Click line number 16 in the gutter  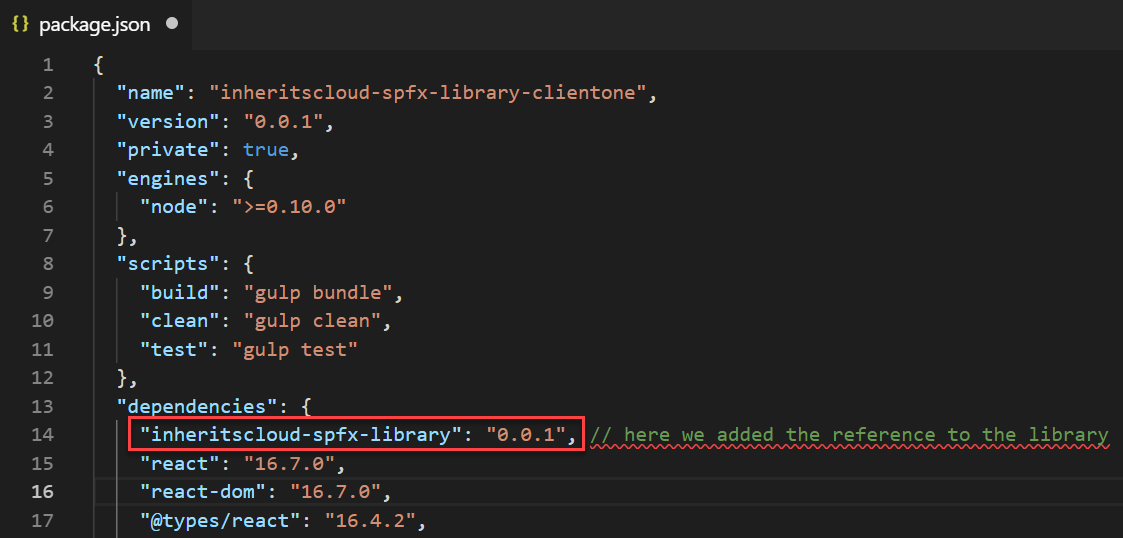(x=43, y=491)
